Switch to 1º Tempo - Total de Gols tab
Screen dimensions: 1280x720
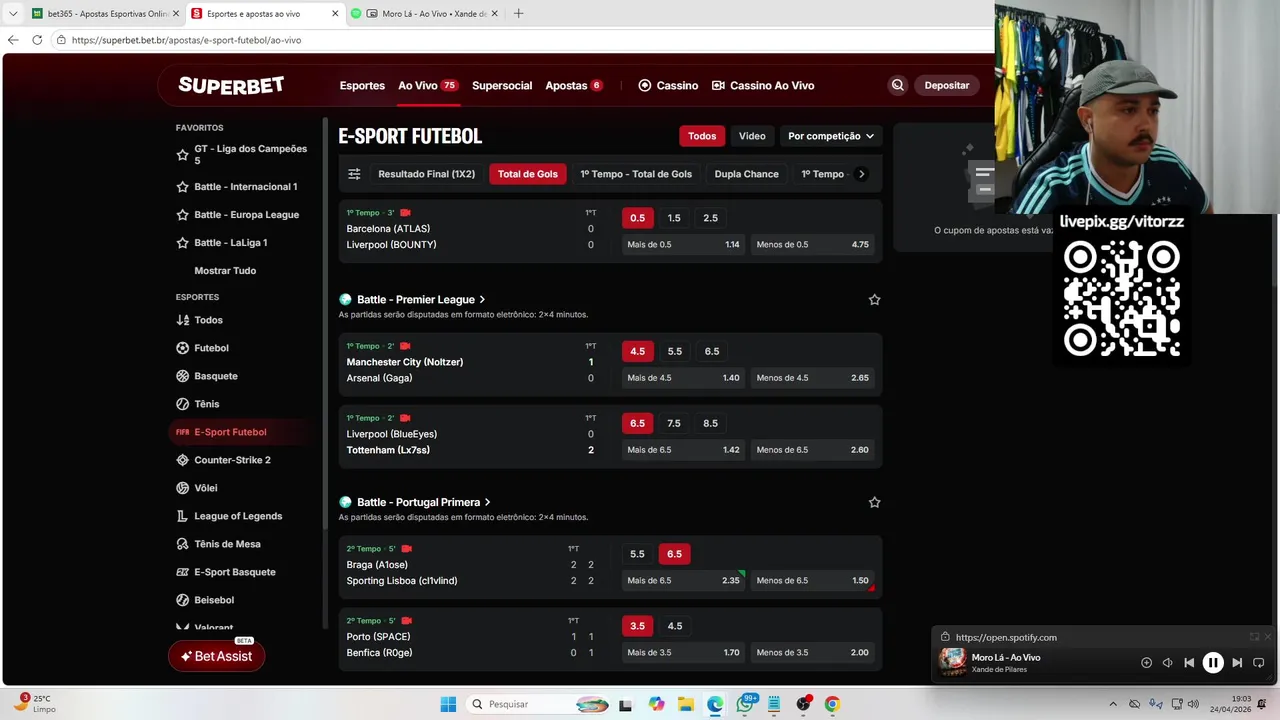[636, 174]
